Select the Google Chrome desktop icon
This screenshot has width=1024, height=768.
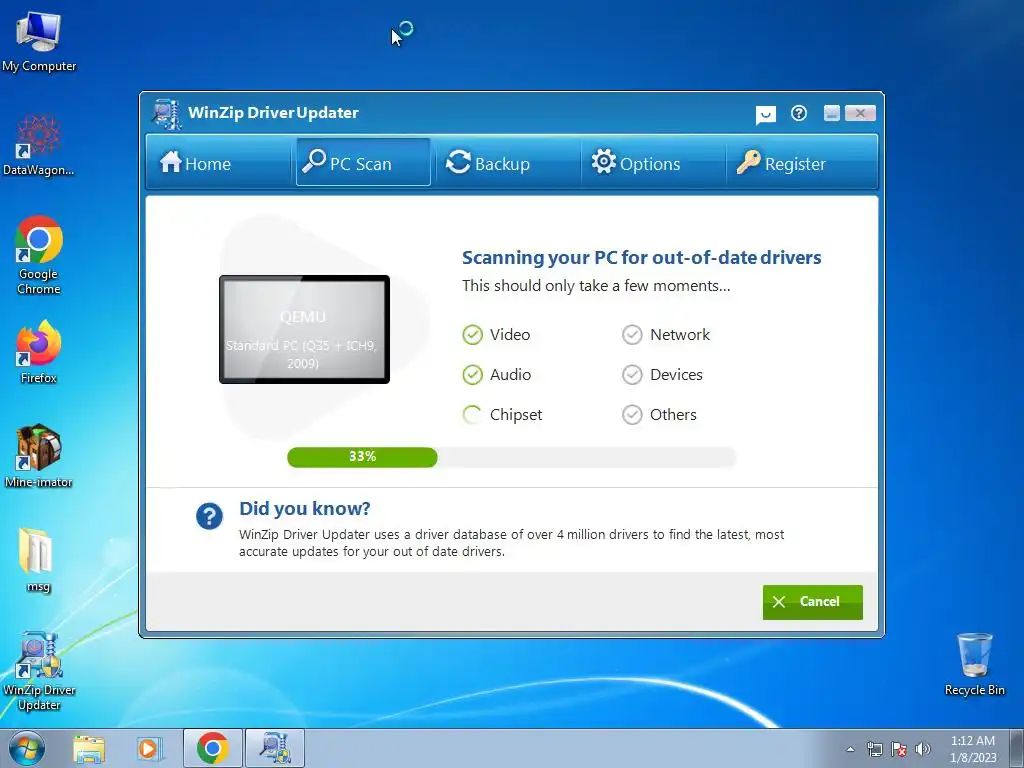point(39,255)
